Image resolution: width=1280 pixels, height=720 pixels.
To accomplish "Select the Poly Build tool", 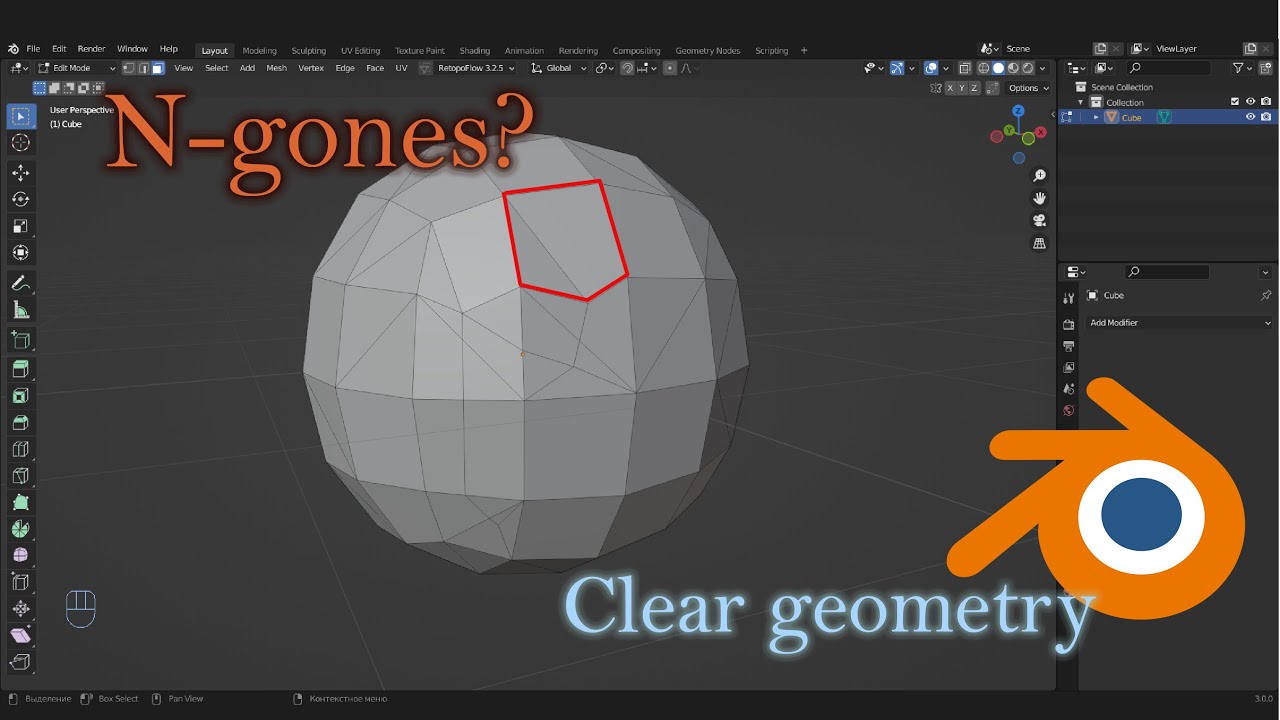I will click(x=20, y=502).
